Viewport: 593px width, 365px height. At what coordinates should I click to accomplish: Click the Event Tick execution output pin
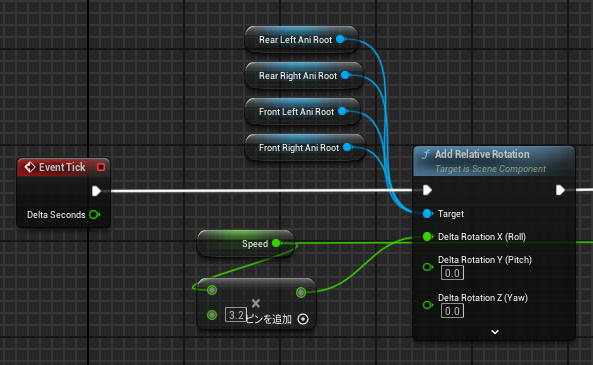pyautogui.click(x=96, y=191)
